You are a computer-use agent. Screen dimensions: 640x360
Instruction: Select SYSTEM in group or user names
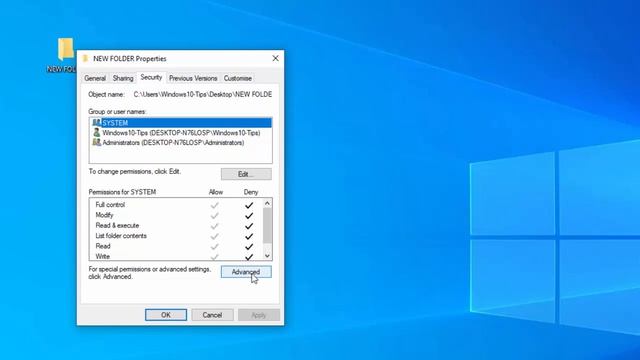click(x=181, y=123)
